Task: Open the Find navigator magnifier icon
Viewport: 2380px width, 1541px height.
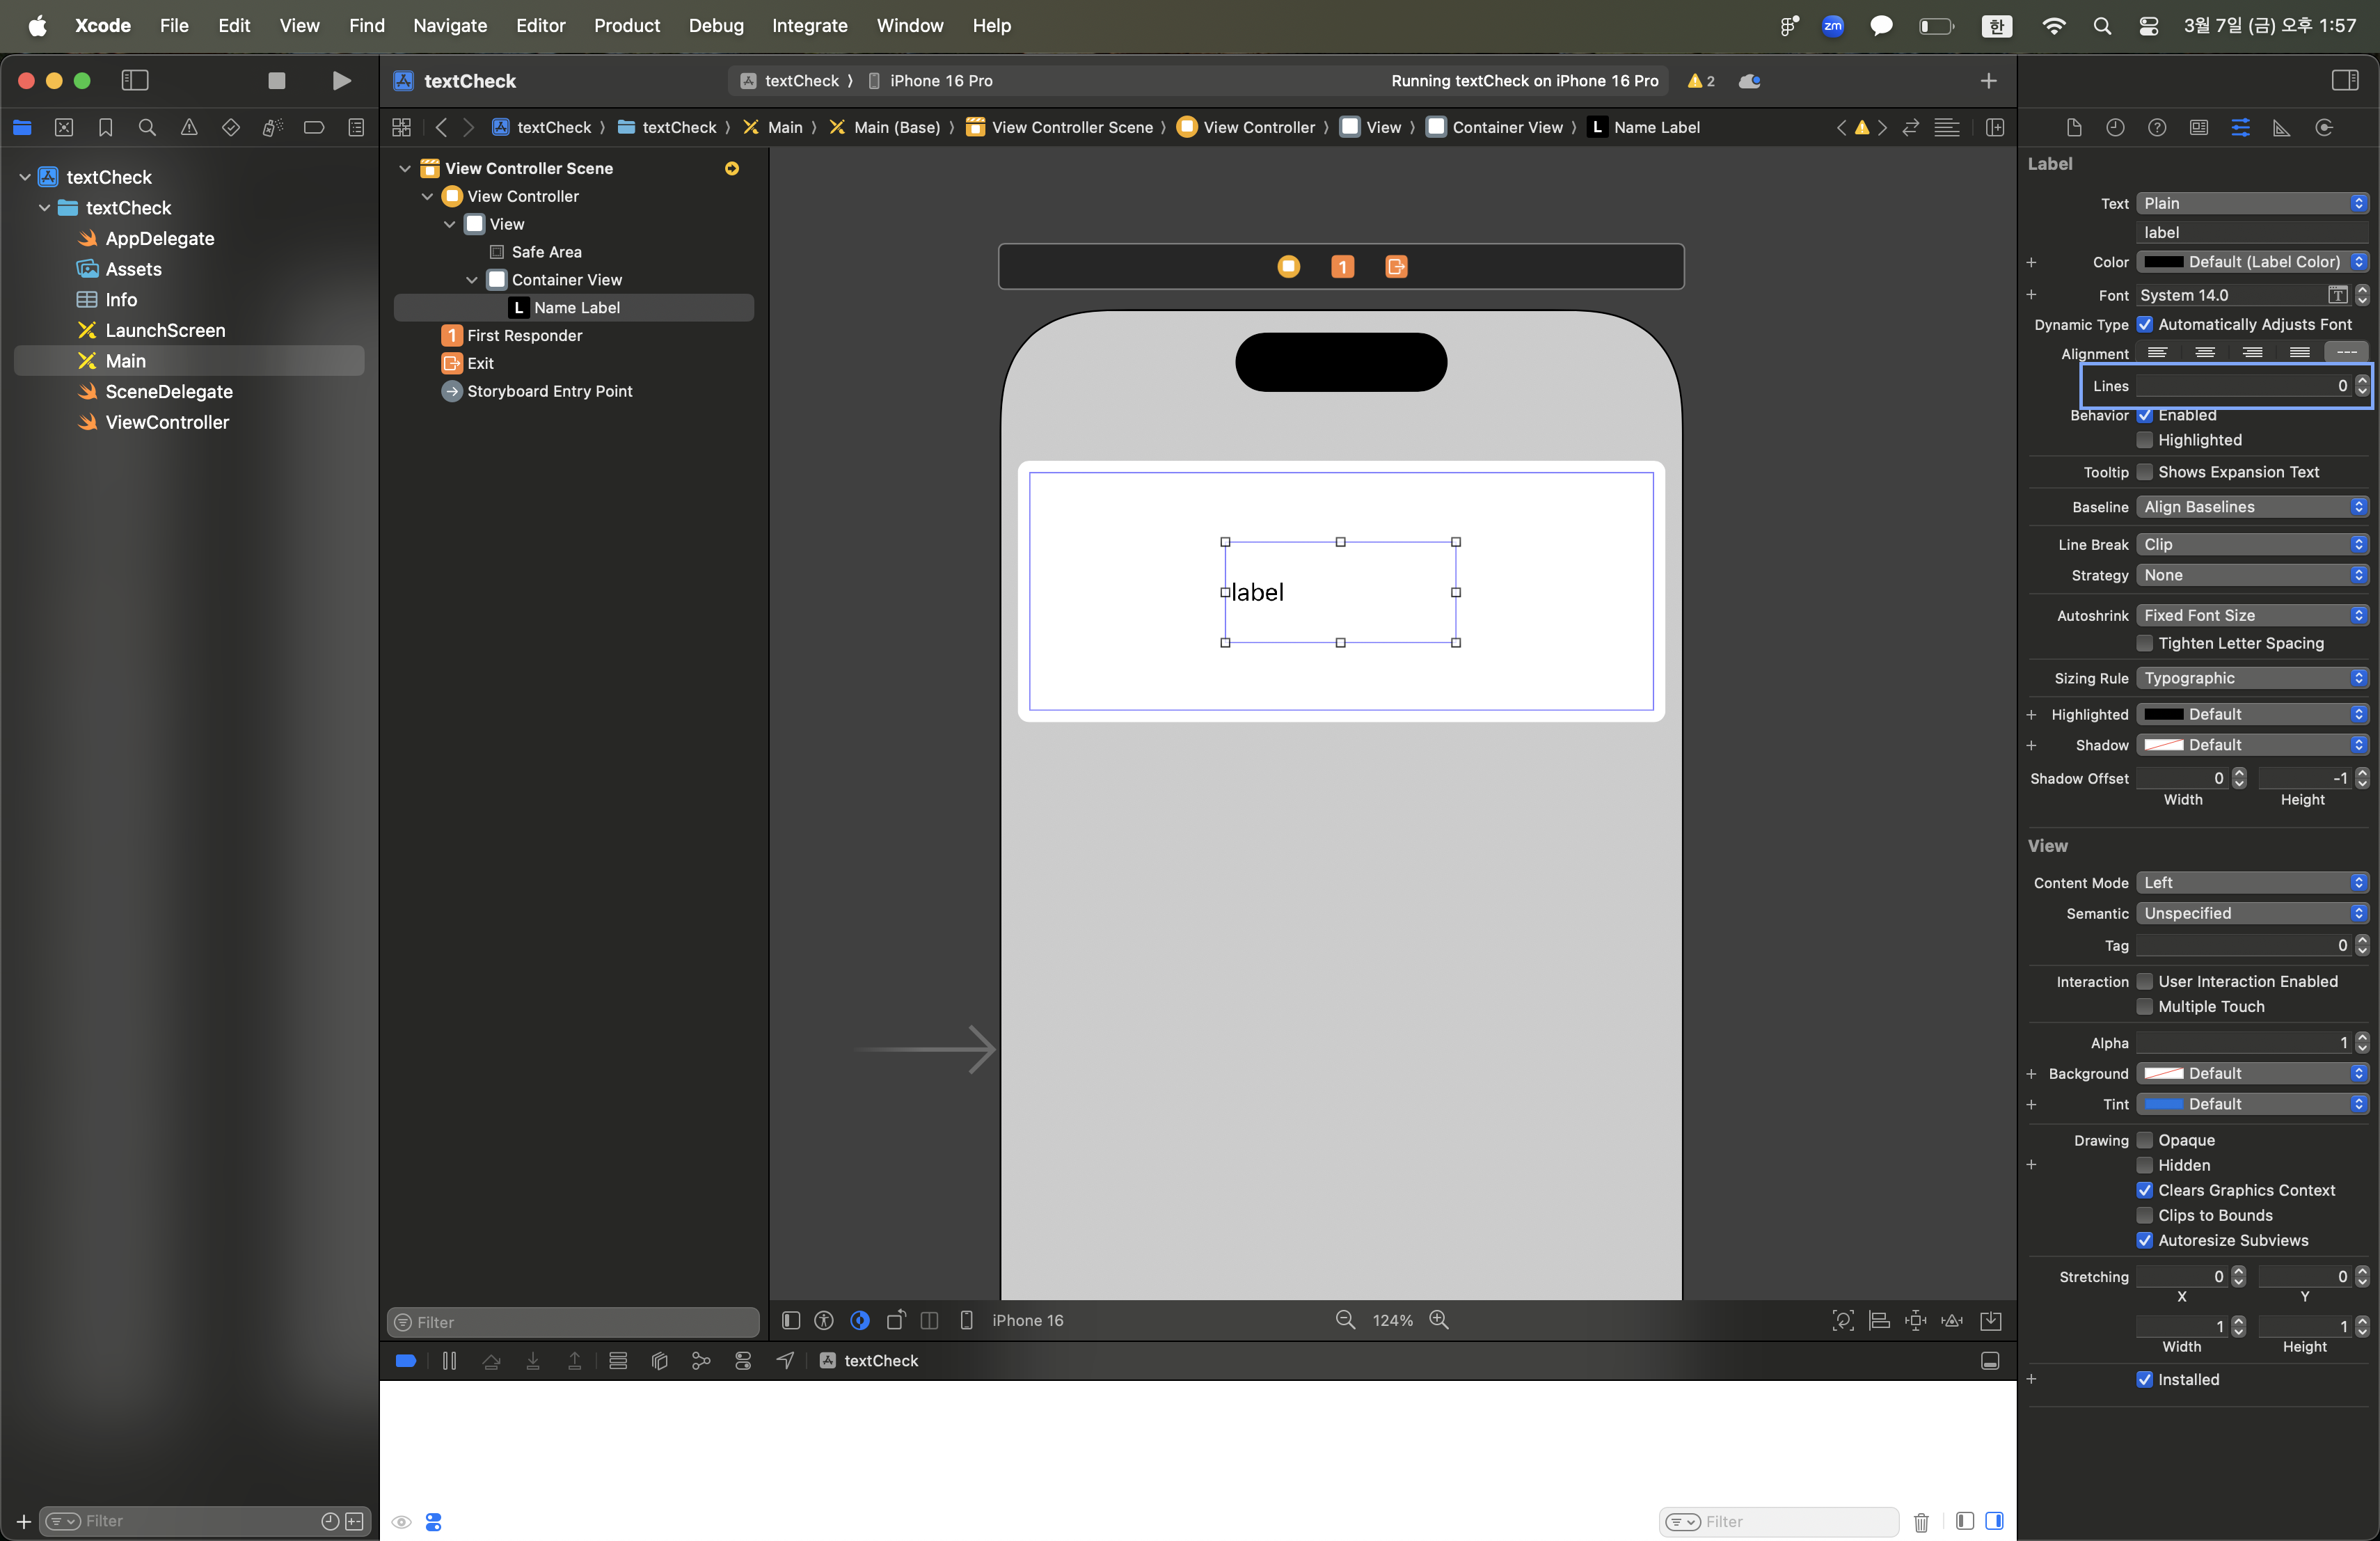Action: (x=147, y=127)
